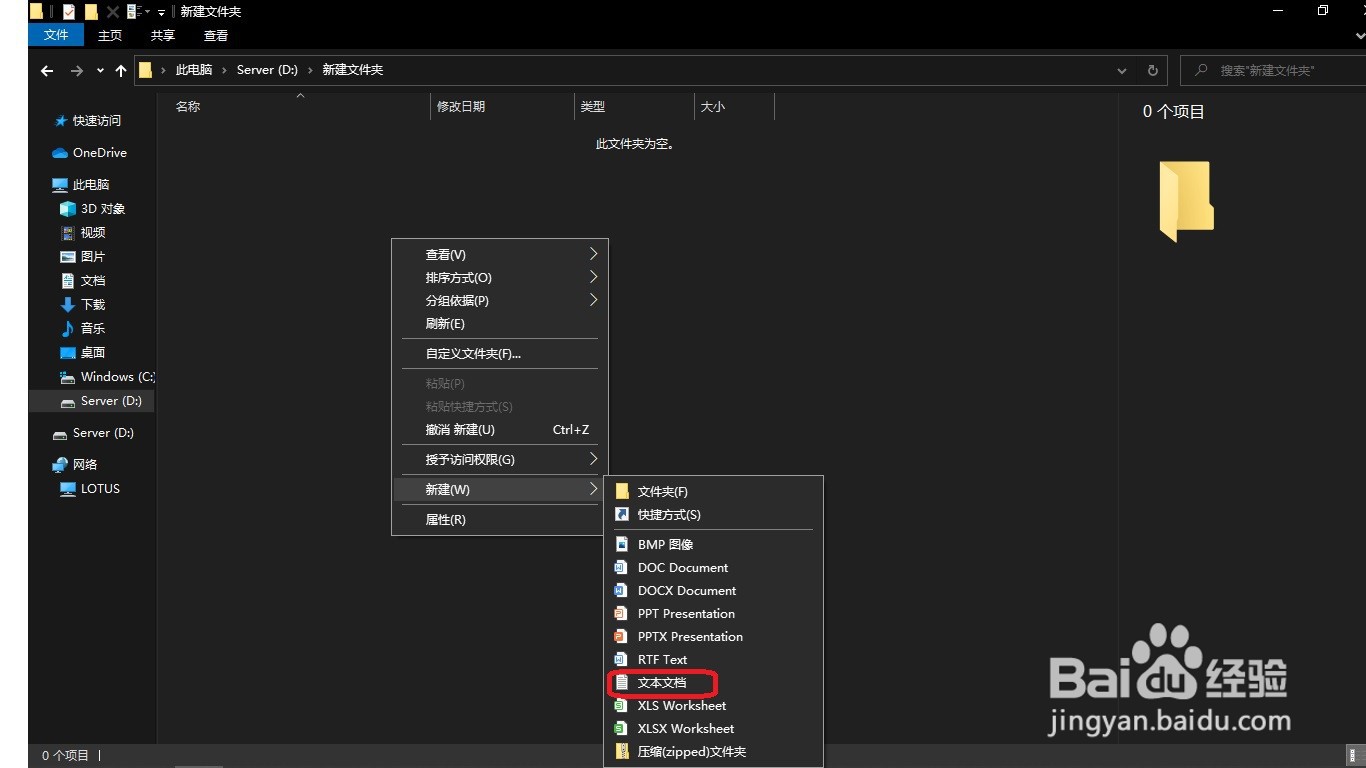Click the new folder icon on Quick Access Toolbar

point(92,11)
